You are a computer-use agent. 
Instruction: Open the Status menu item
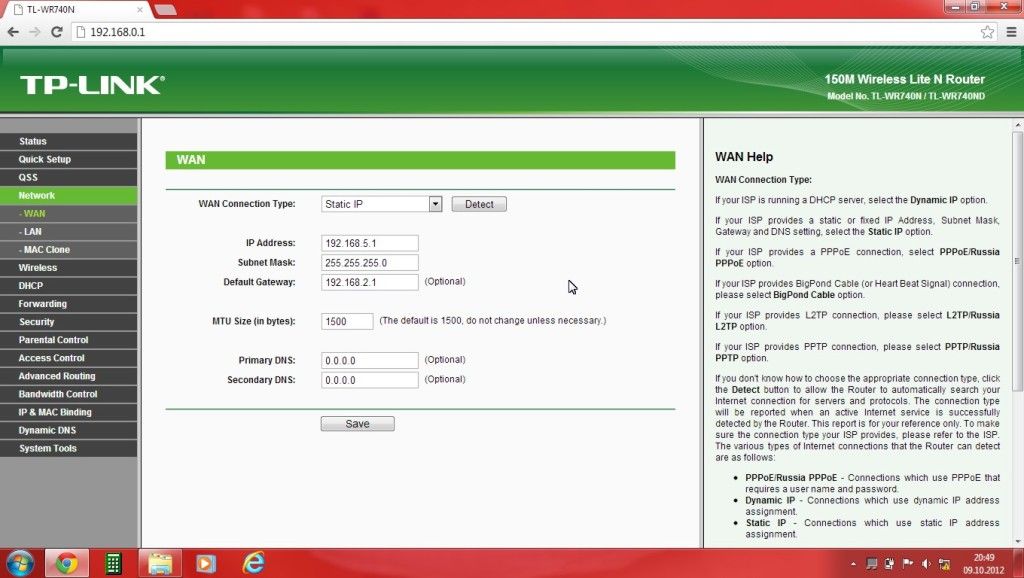click(69, 141)
